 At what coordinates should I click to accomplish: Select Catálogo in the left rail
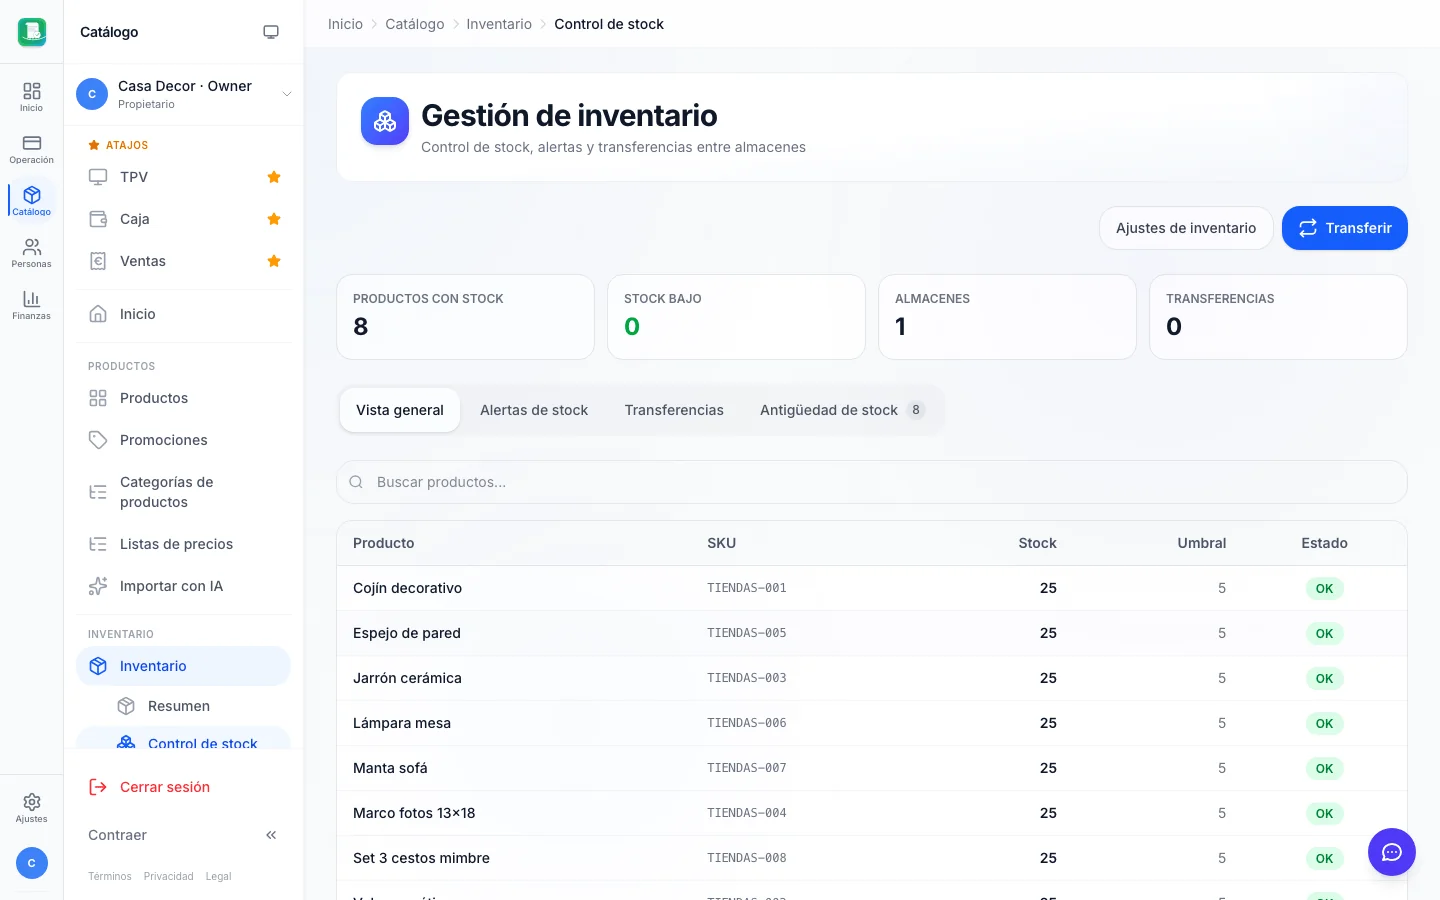32,201
